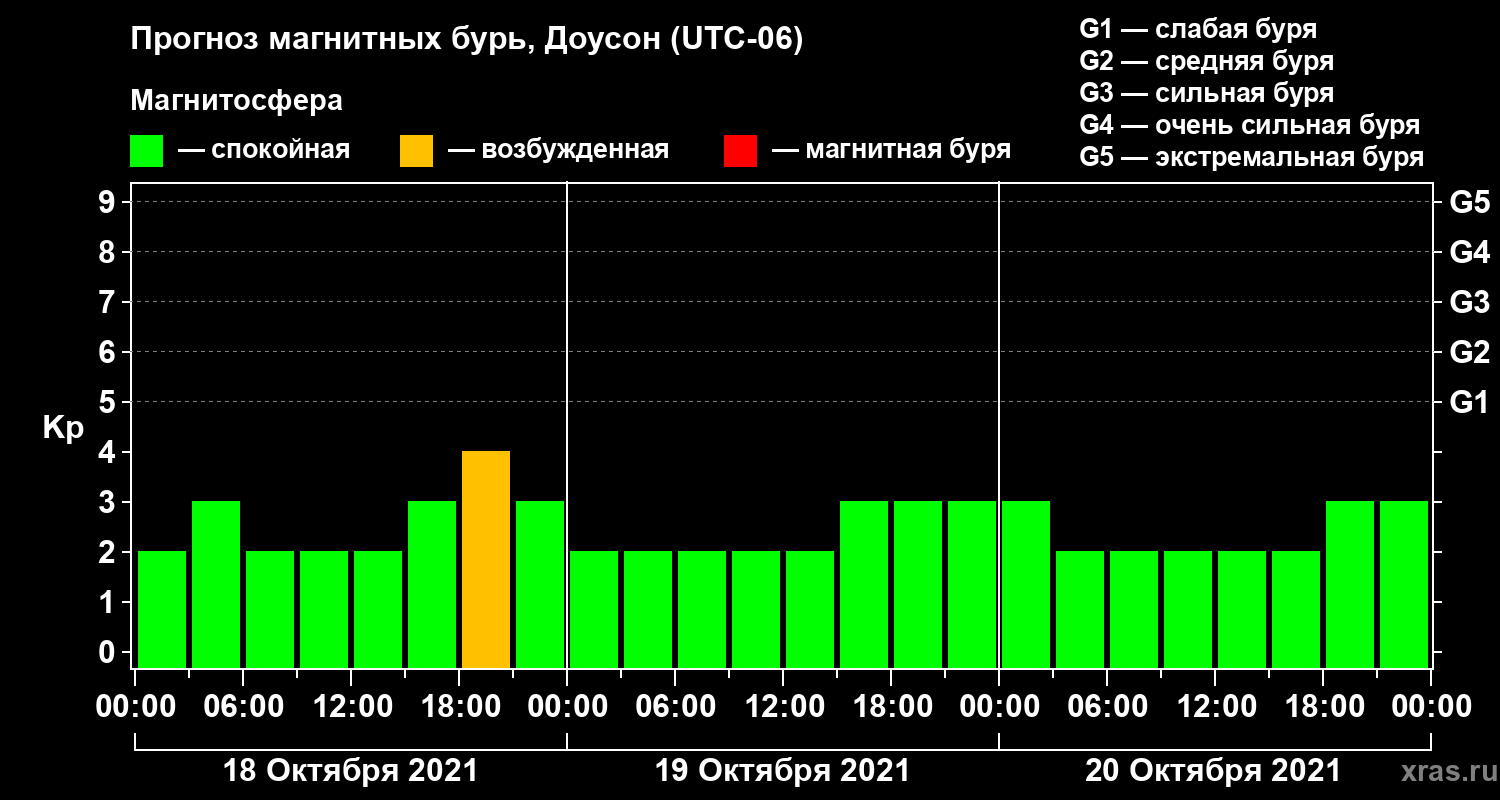Click the Kp value 9 on left axis
Viewport: 1500px width, 800px height.
(109, 203)
